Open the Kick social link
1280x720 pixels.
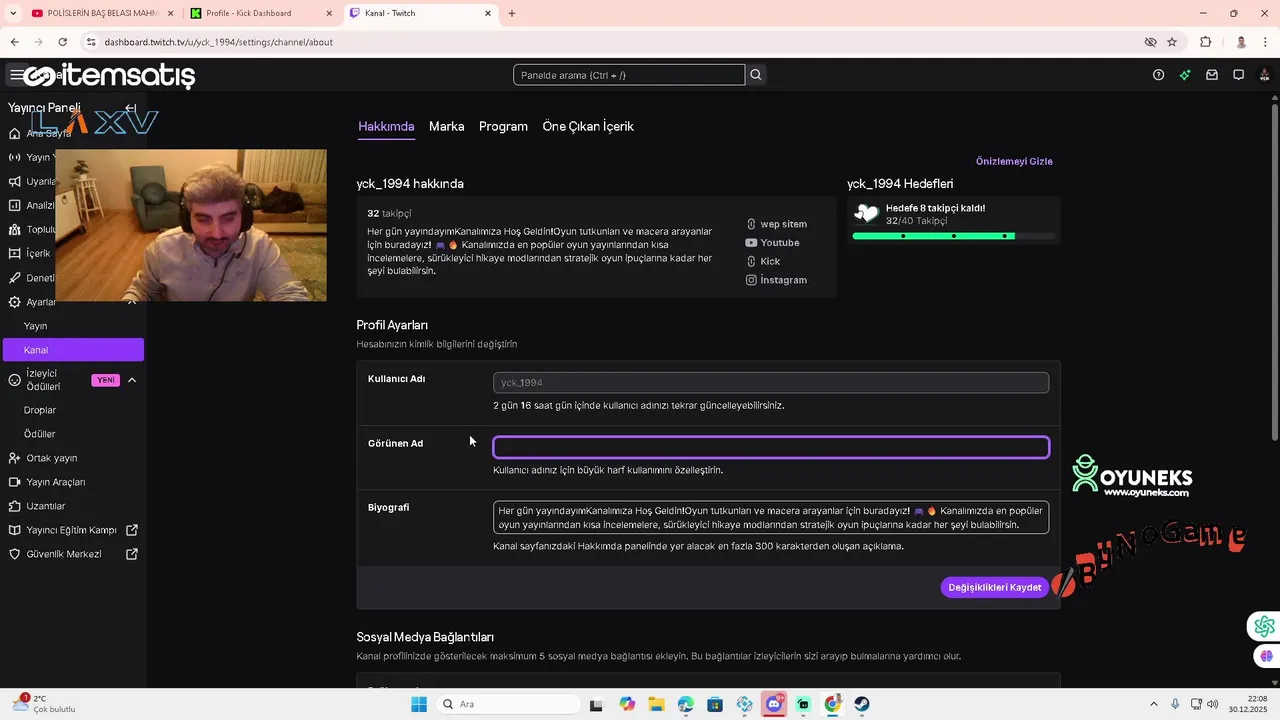(763, 261)
